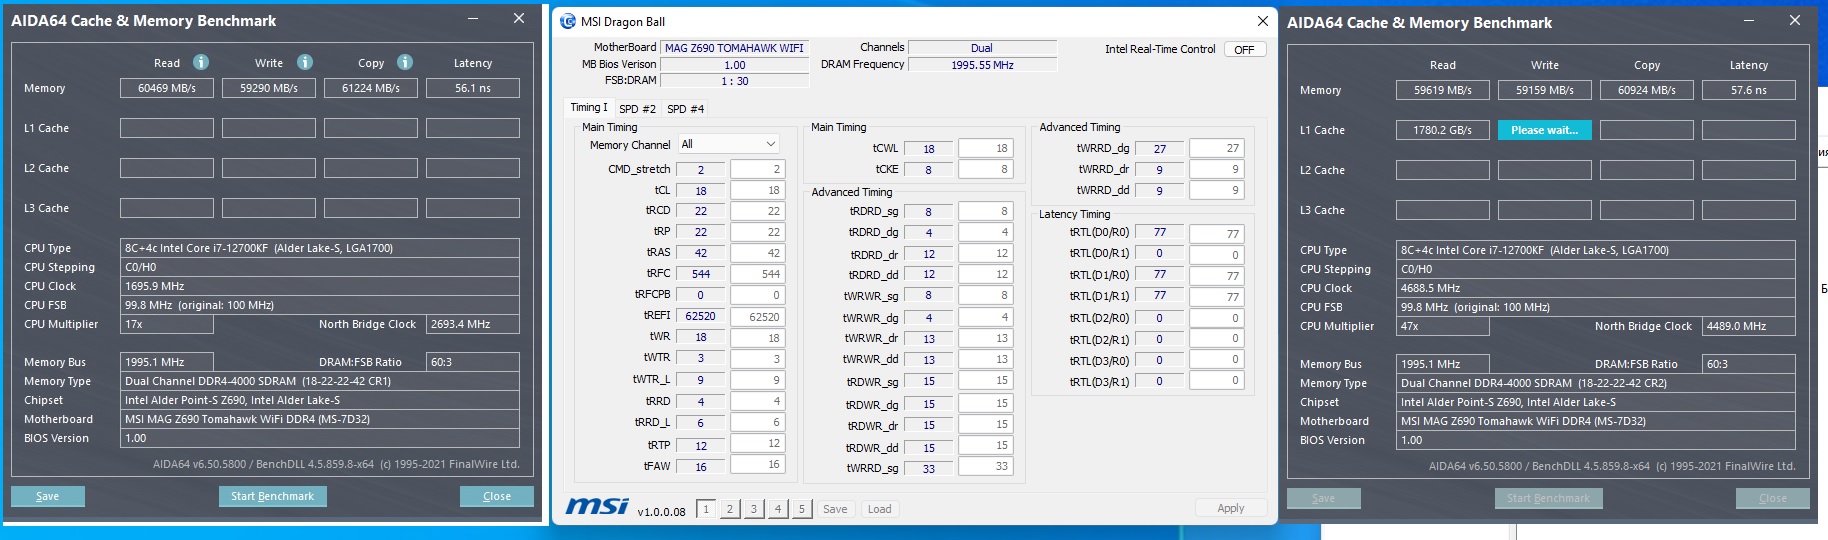Image resolution: width=1828 pixels, height=540 pixels.
Task: Click the tRFC editable value field
Action: (758, 274)
